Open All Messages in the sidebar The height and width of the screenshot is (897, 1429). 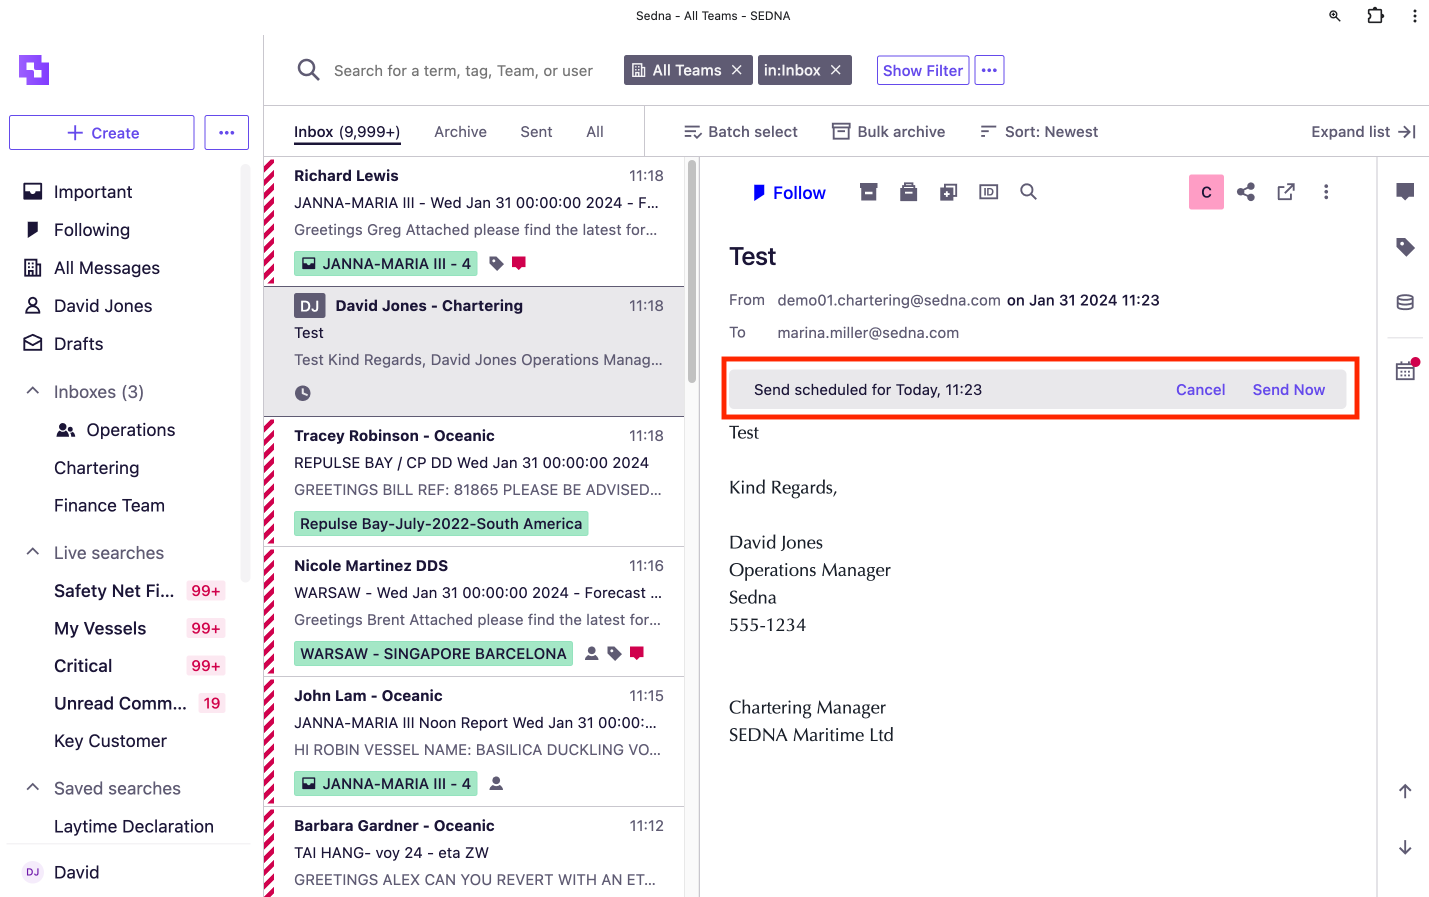[x=107, y=268]
